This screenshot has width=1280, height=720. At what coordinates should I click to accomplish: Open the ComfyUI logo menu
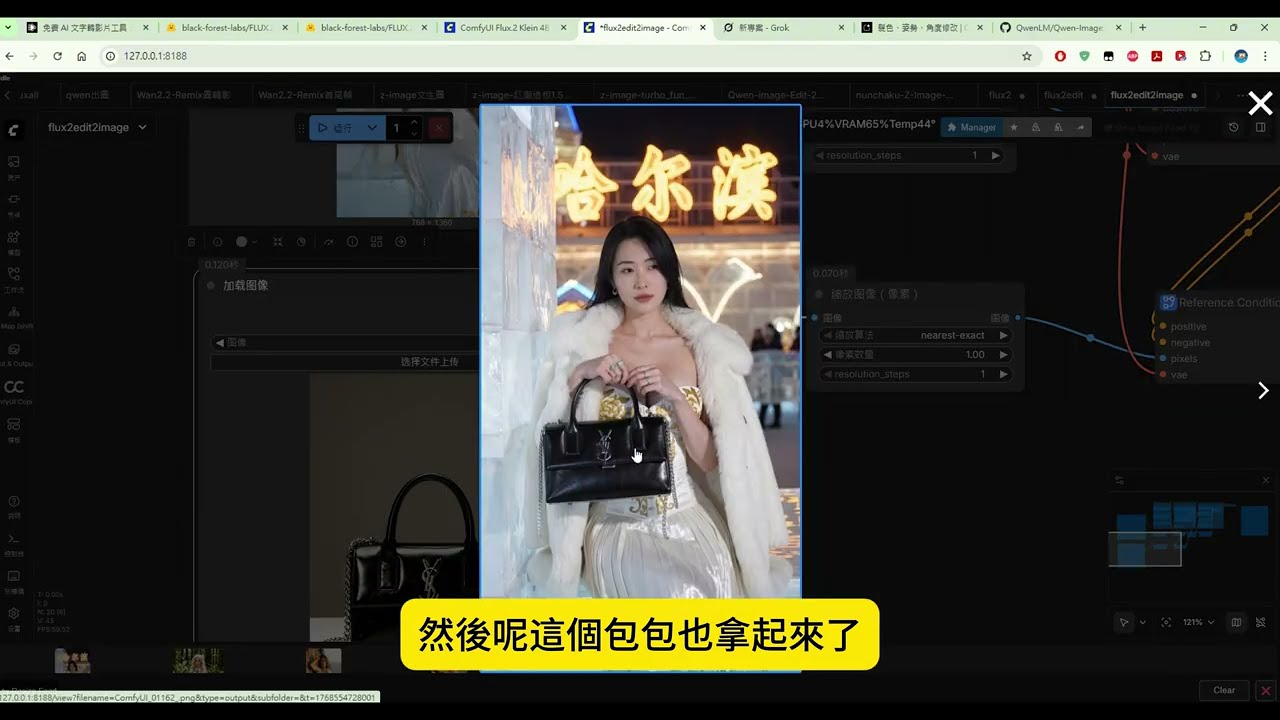click(x=14, y=130)
